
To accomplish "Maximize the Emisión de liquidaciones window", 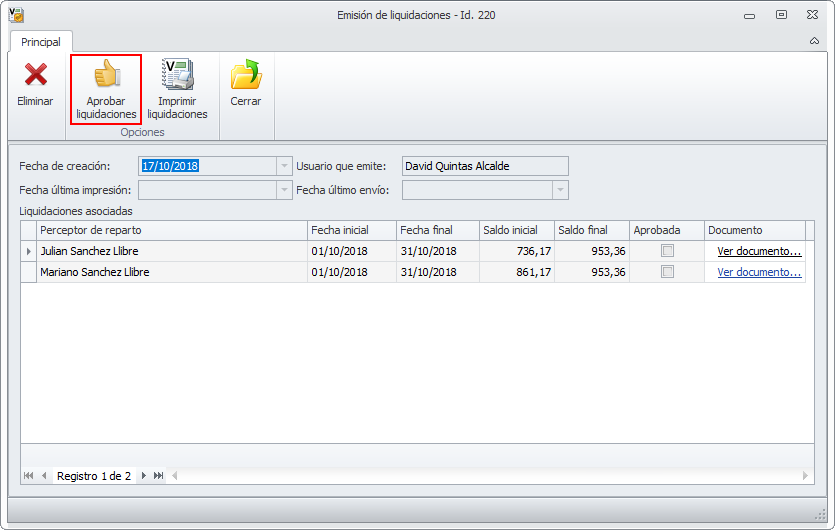I will (781, 14).
